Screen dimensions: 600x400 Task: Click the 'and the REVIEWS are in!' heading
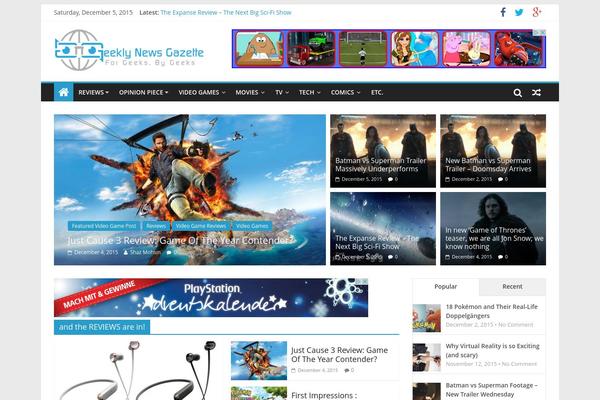(x=102, y=327)
